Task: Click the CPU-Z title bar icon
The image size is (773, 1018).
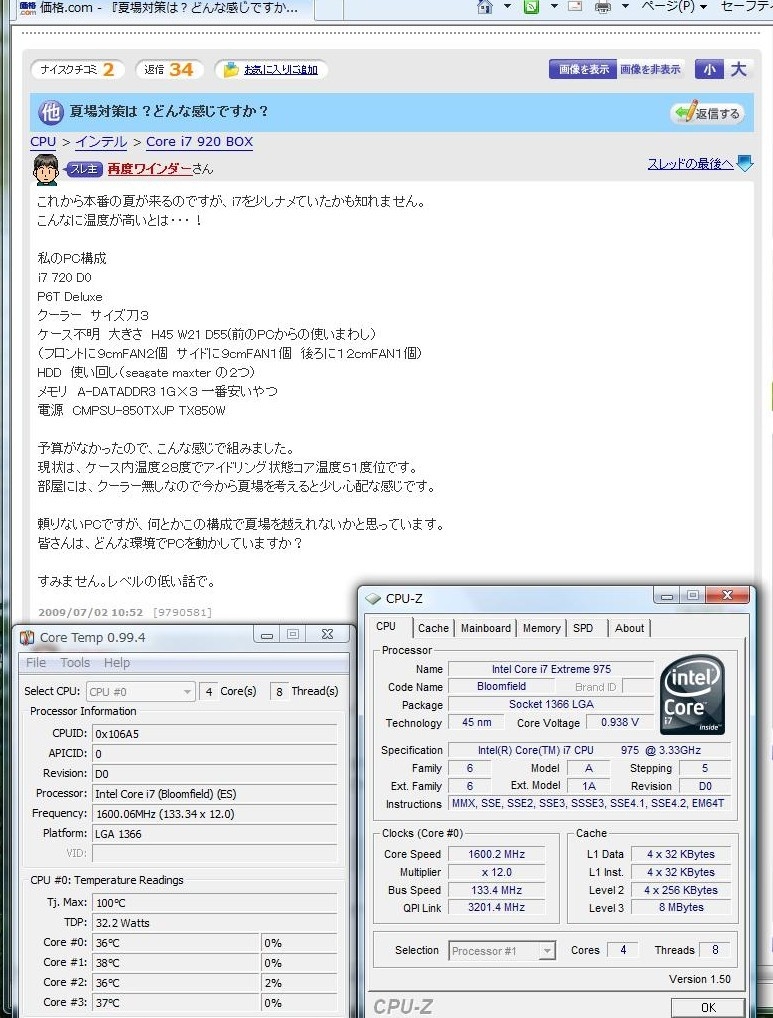Action: [x=373, y=599]
